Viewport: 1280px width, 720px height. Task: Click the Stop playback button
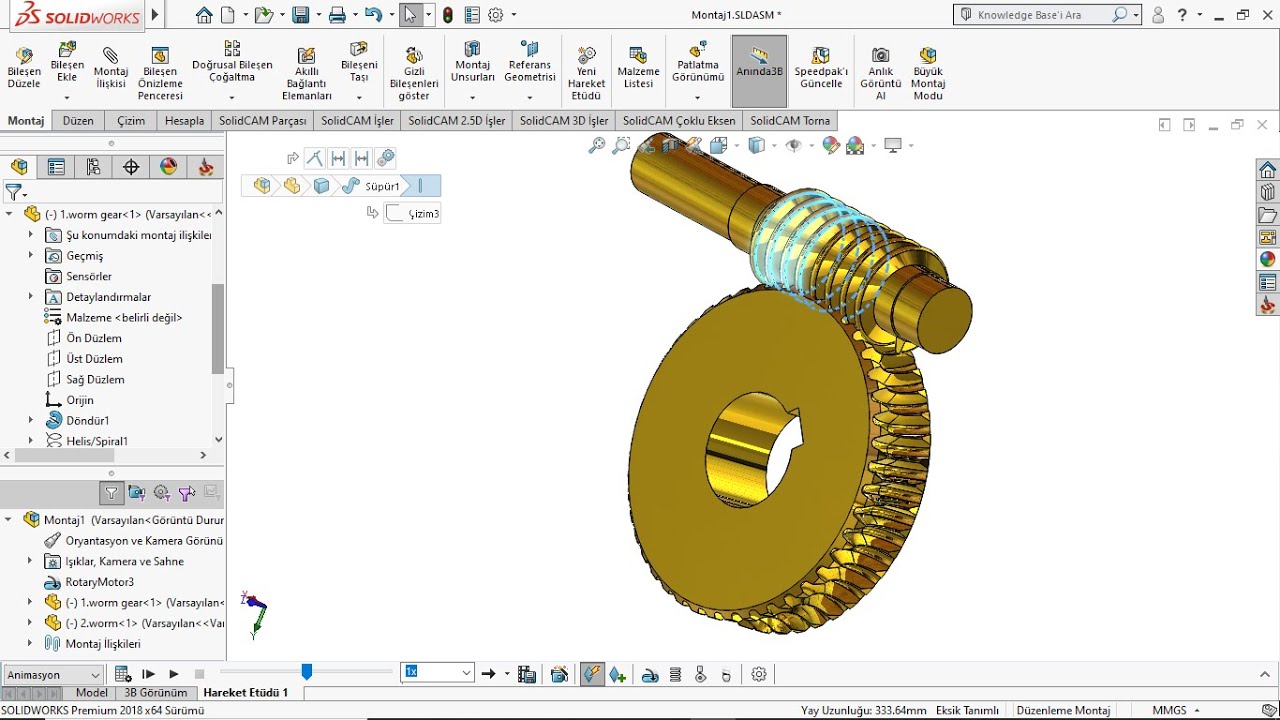coord(199,674)
